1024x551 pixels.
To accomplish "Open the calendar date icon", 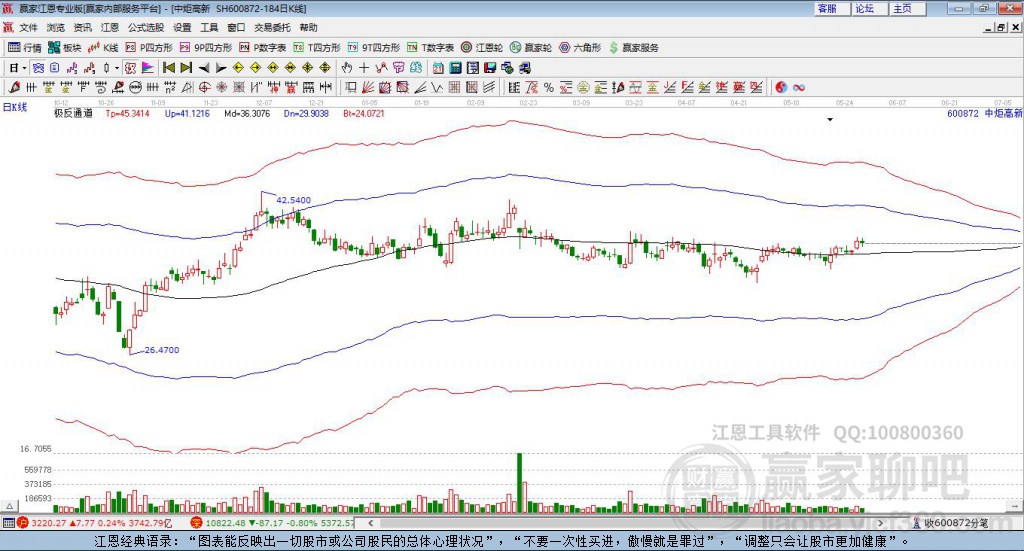I will coord(438,68).
